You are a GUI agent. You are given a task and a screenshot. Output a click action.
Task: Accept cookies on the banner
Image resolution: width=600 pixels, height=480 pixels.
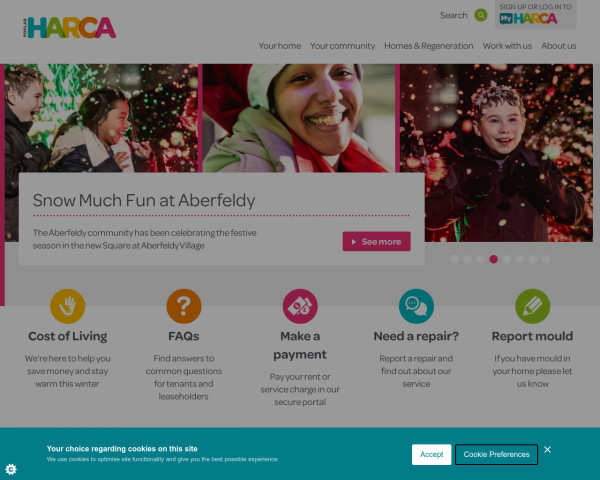[432, 454]
